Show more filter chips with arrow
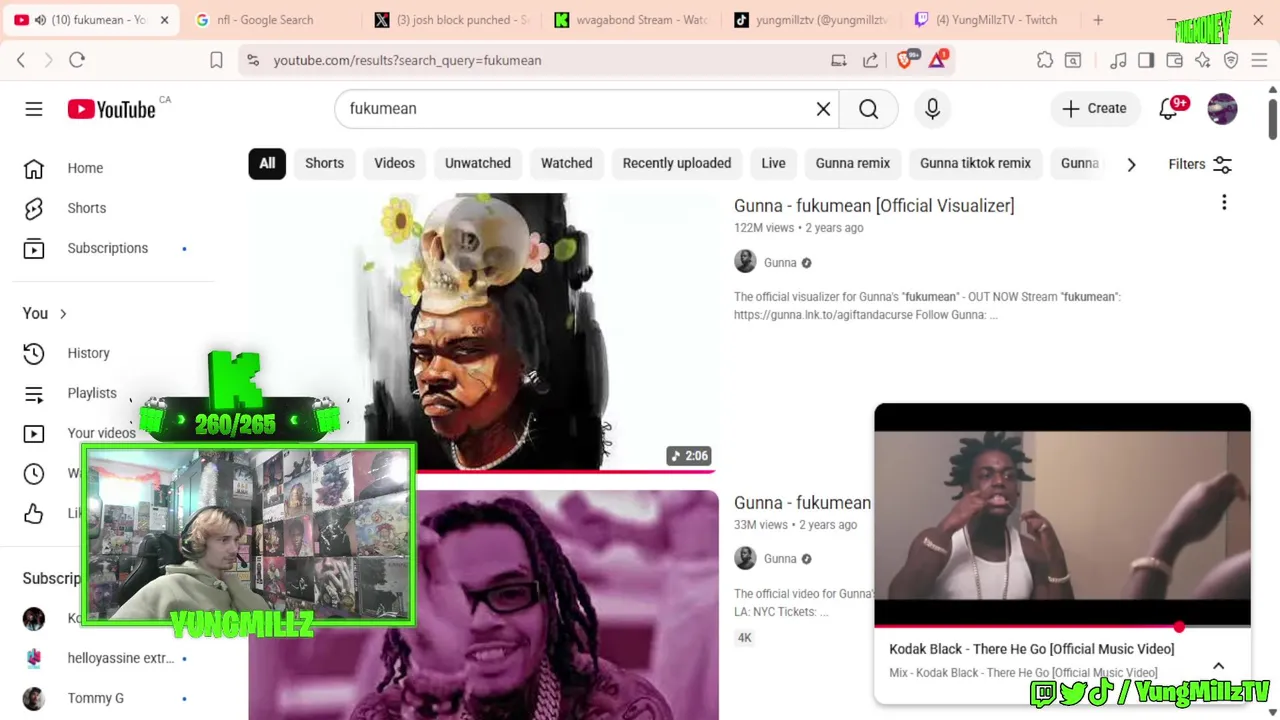 [x=1131, y=164]
